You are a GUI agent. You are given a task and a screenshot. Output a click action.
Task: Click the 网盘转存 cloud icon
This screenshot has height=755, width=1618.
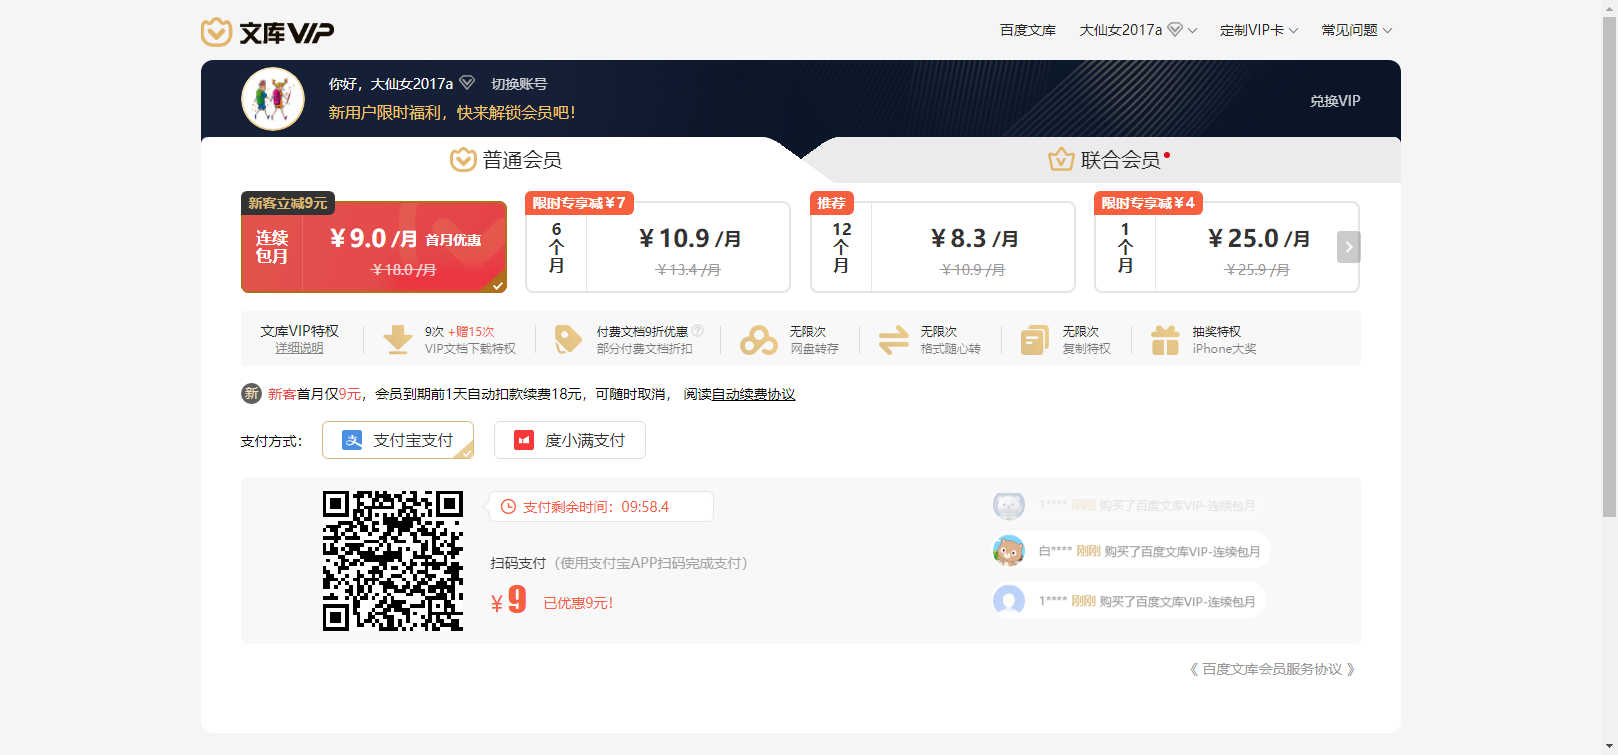[x=759, y=340]
